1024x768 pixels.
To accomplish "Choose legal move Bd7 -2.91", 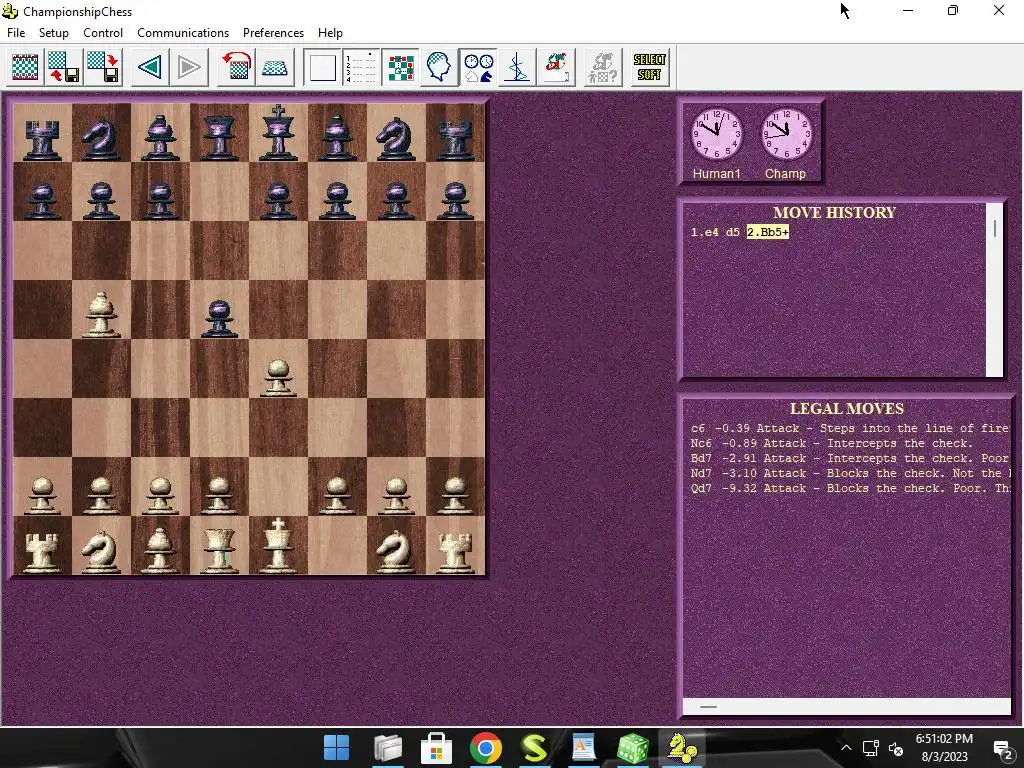I will click(850, 458).
